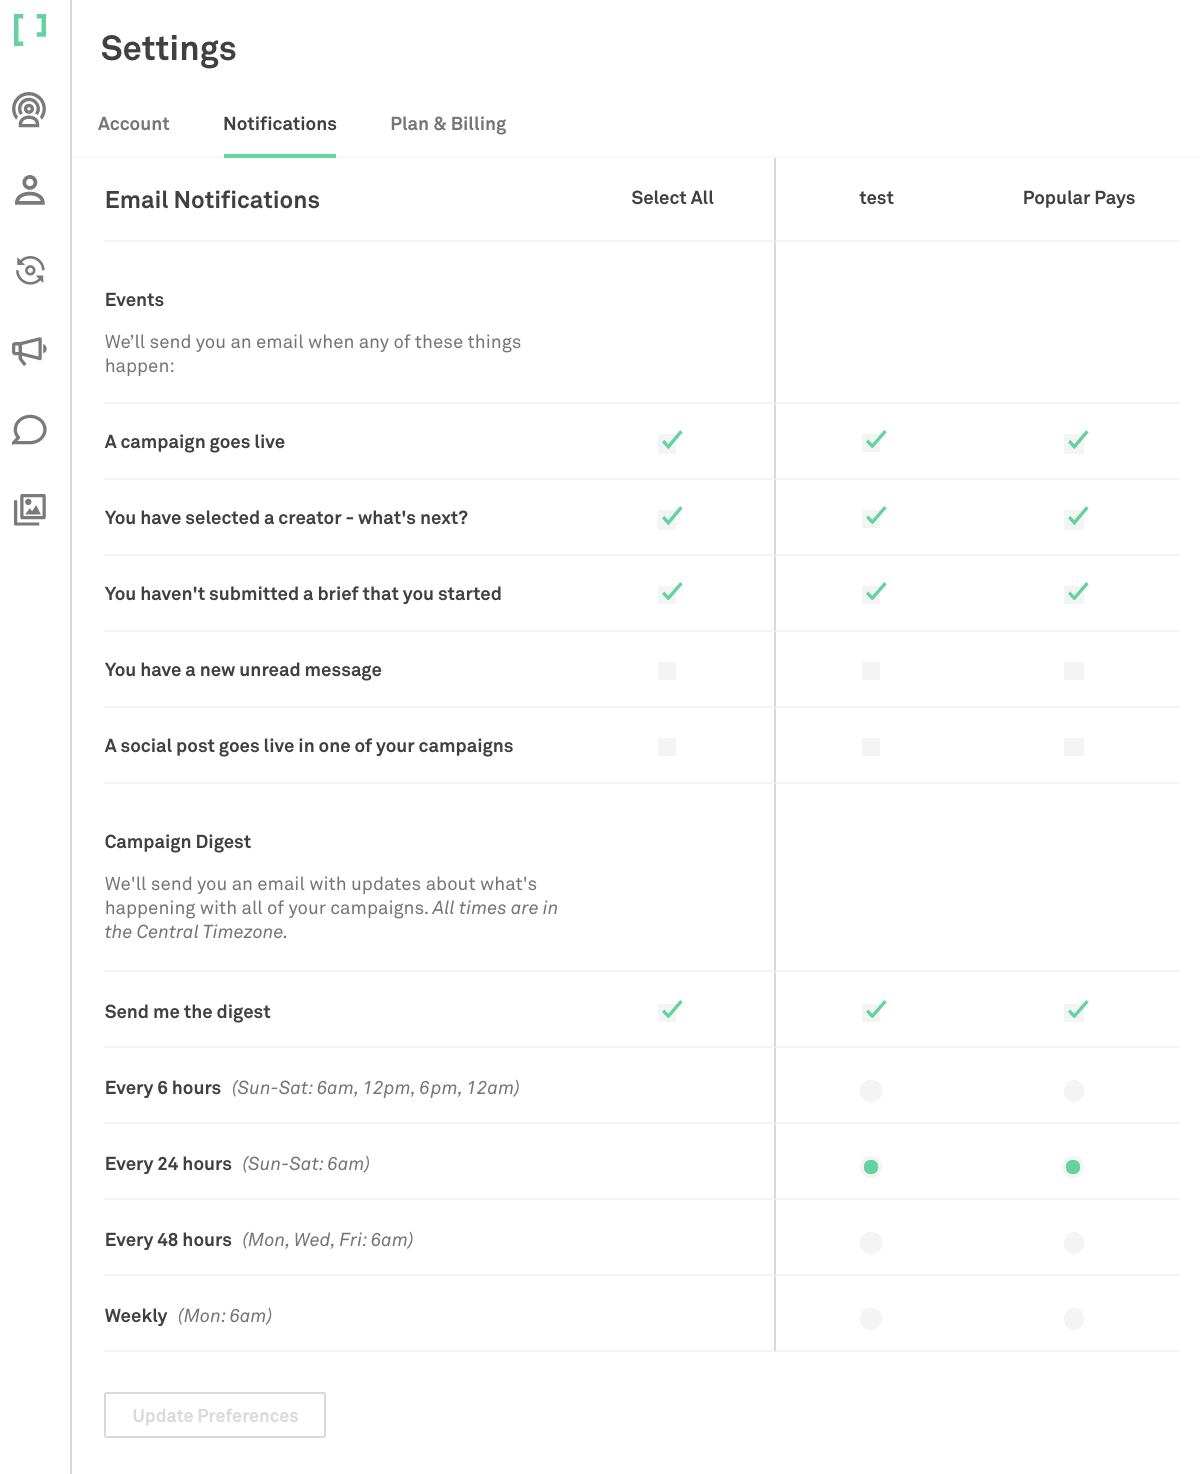
Task: Open the person profile sidebar icon
Action: click(x=29, y=190)
